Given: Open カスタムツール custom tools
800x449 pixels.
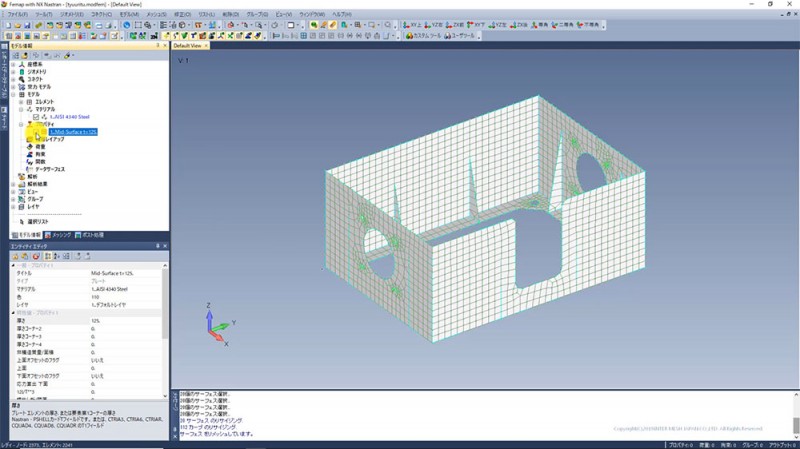Looking at the screenshot, I should (x=423, y=36).
